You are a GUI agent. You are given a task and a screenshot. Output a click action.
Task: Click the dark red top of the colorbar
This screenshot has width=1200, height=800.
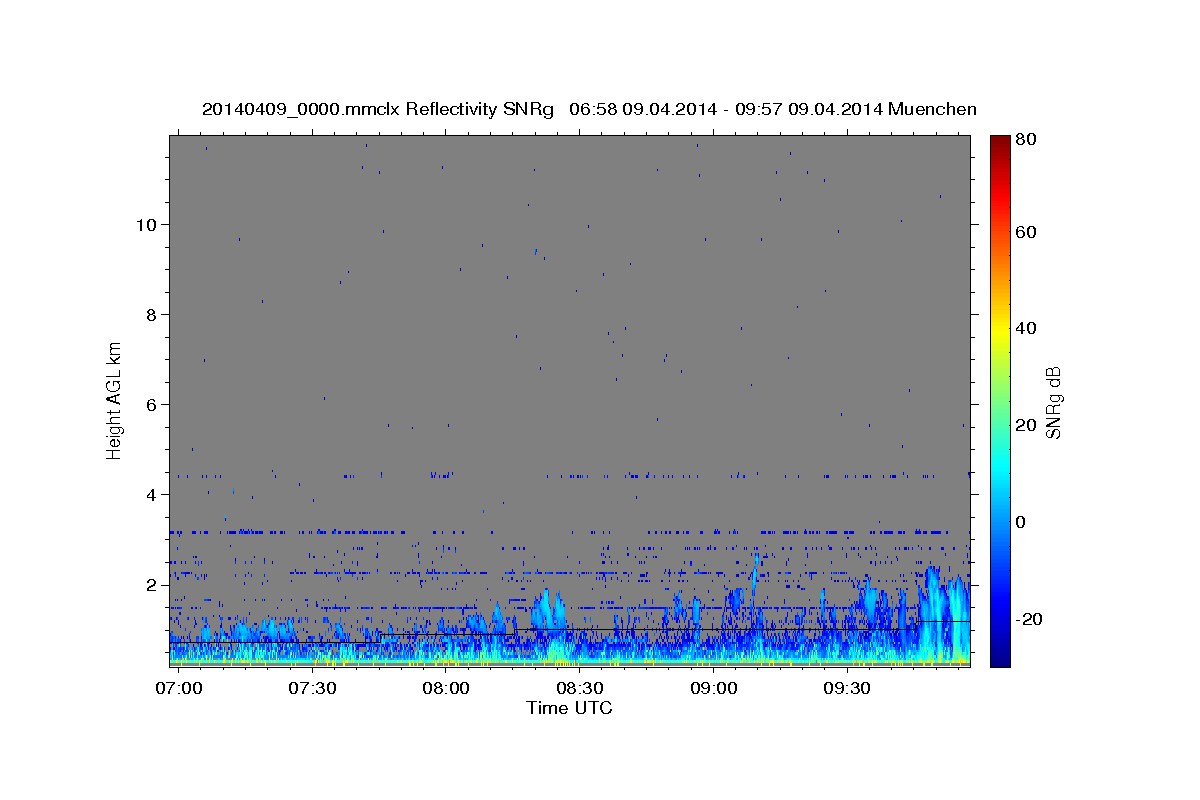coord(1000,143)
